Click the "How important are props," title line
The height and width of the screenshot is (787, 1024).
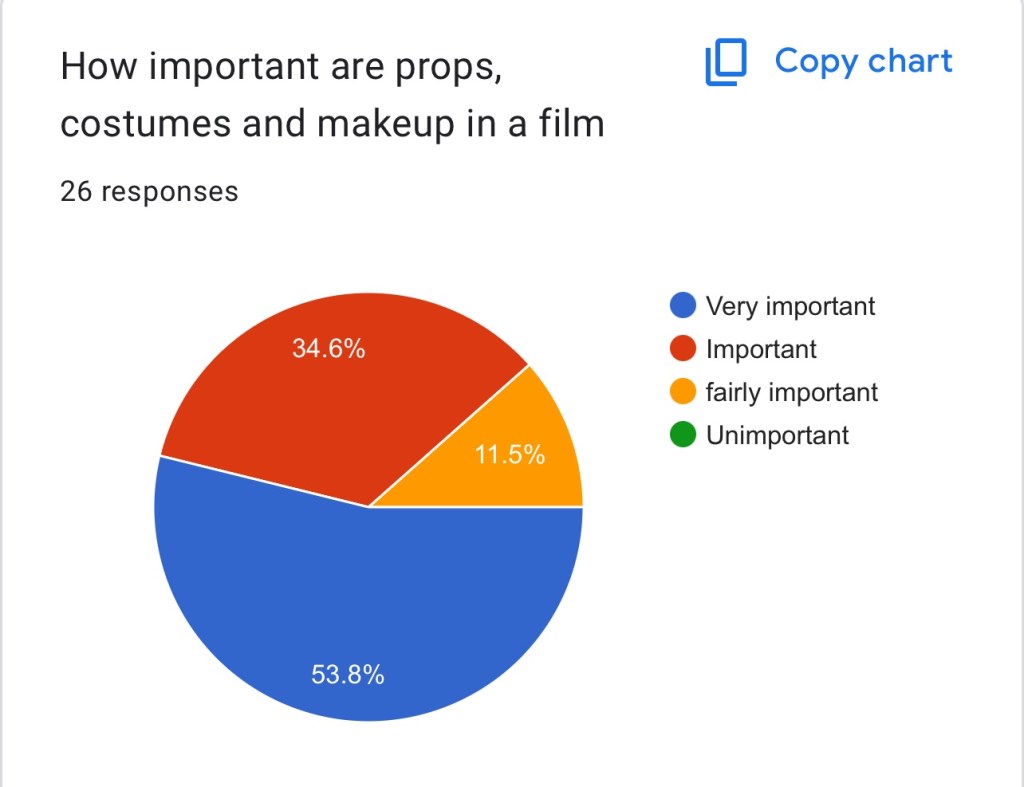pyautogui.click(x=280, y=66)
